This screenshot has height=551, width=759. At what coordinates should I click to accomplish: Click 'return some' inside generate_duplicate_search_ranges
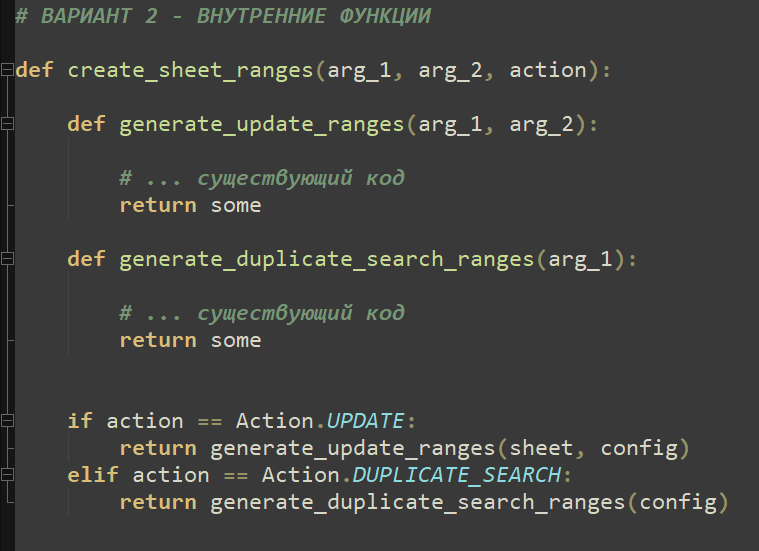[190, 340]
